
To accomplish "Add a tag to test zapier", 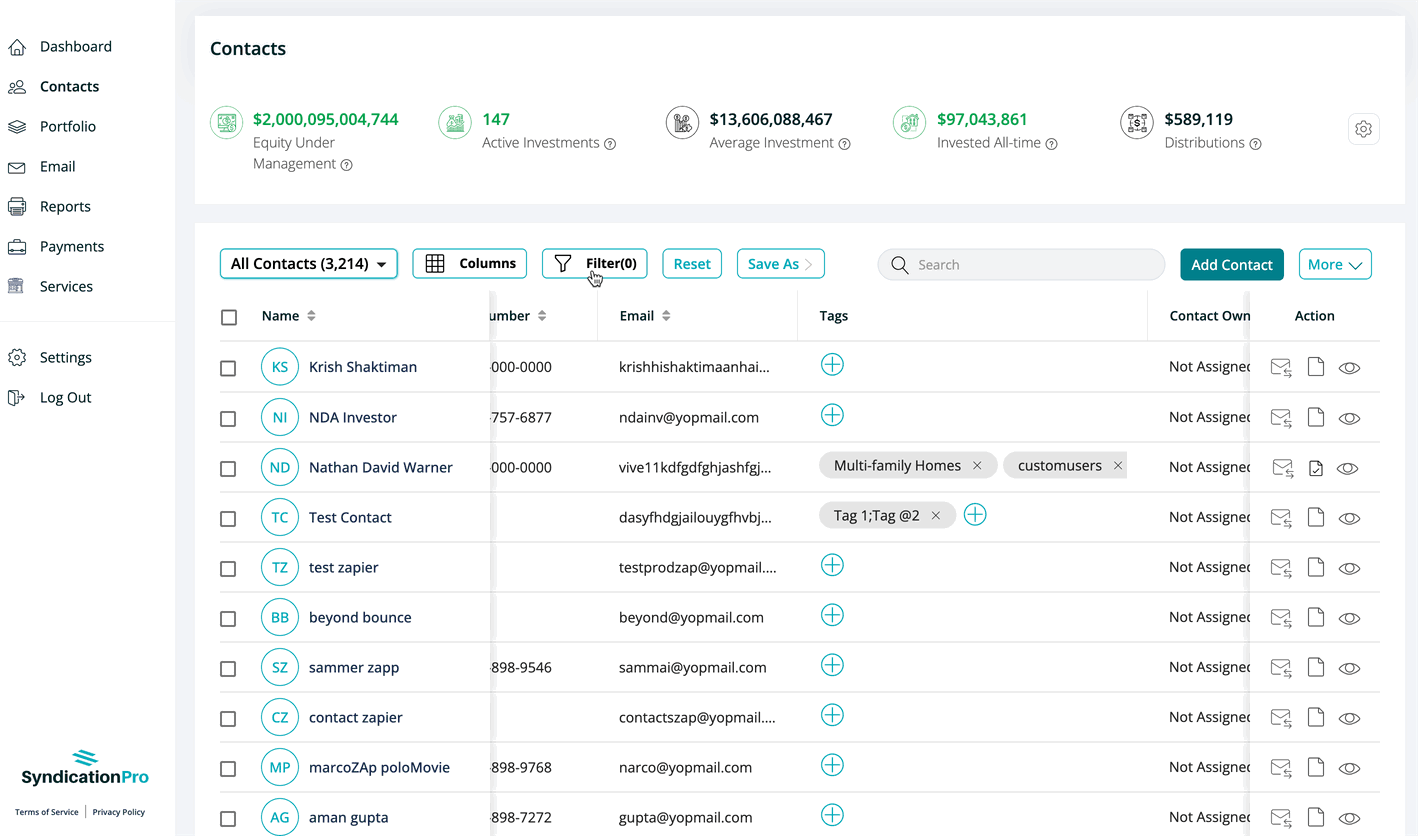I will [x=832, y=565].
